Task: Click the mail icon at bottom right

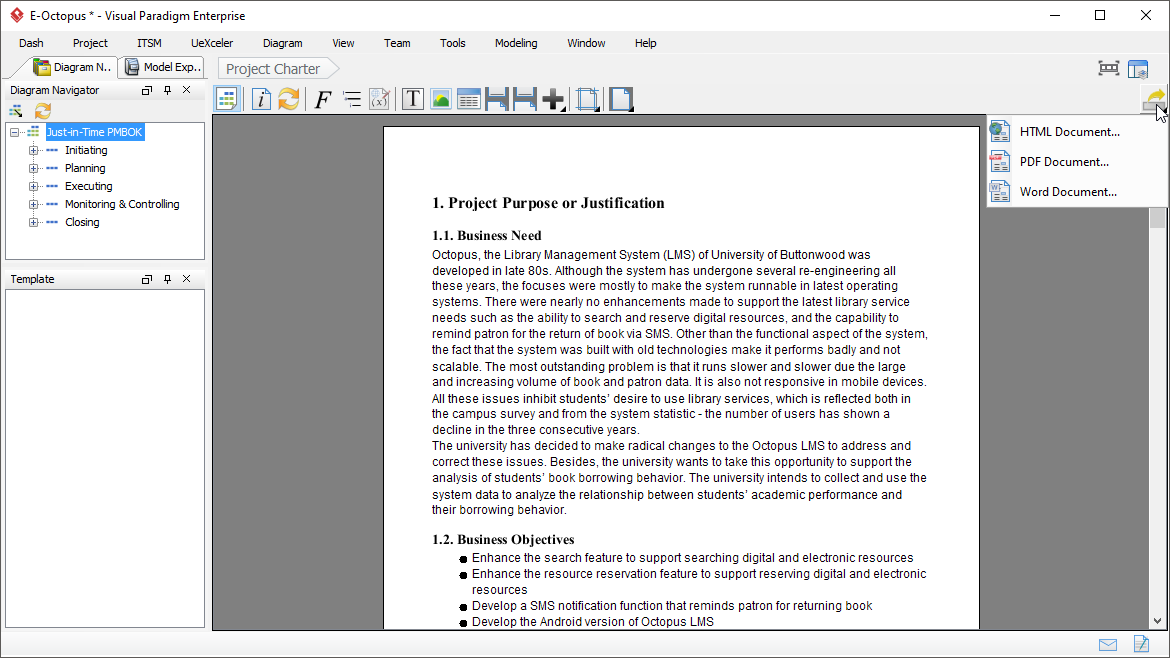Action: tap(1107, 644)
